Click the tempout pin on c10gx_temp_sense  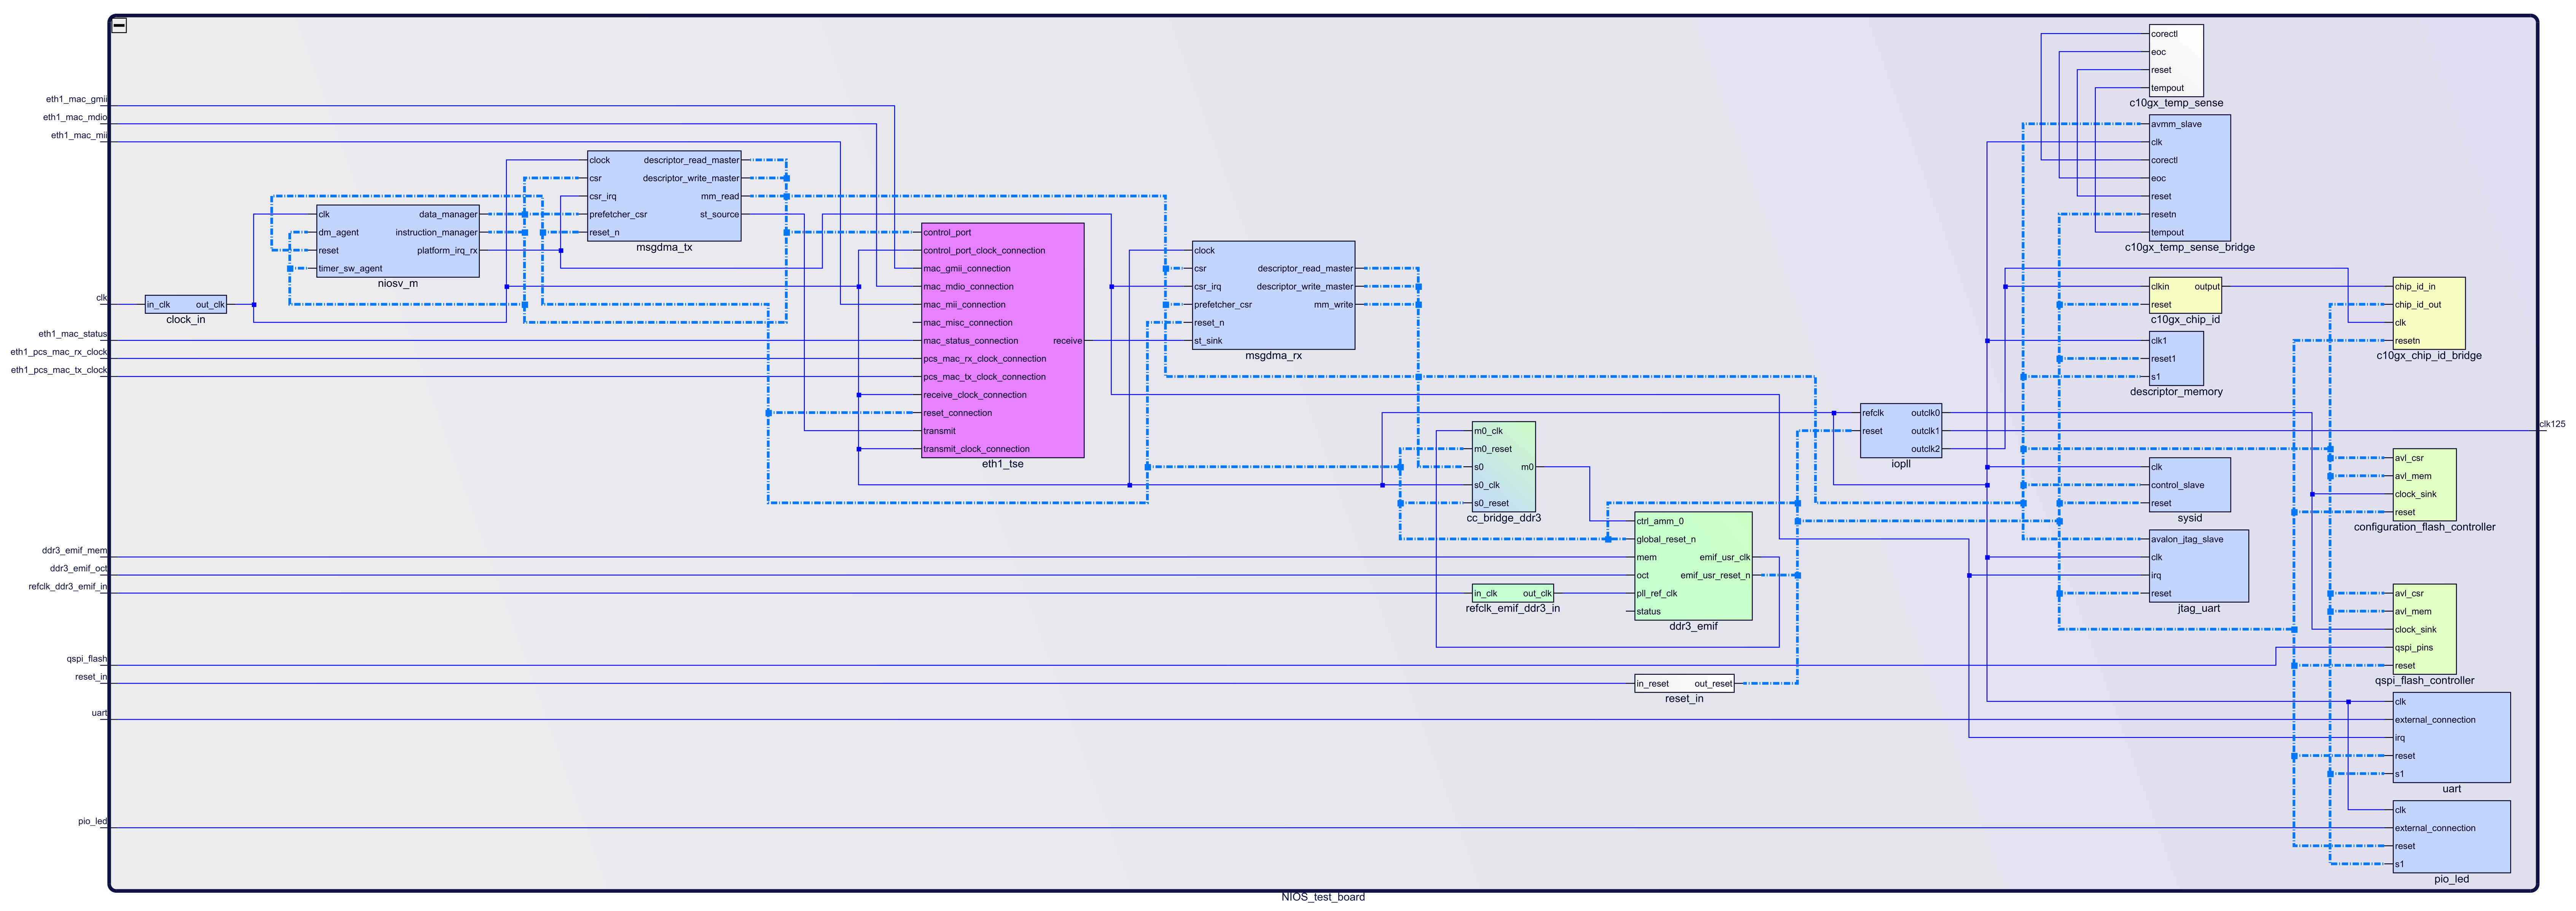2167,88
